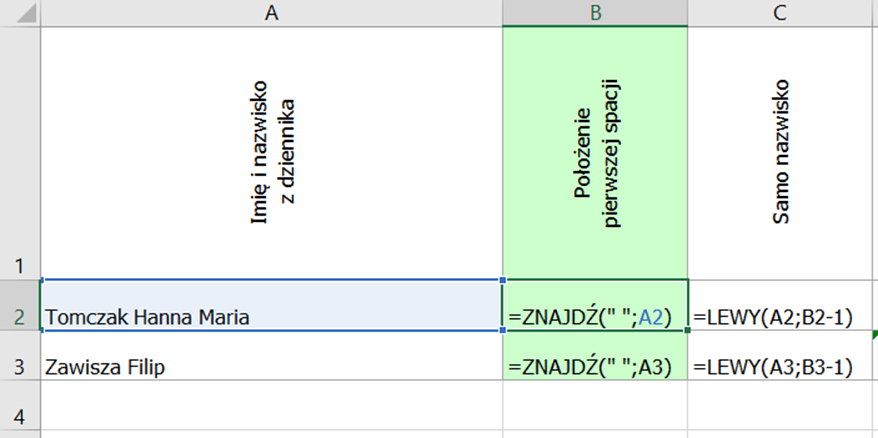Select column B by its header
This screenshot has width=878, height=438.
595,13
